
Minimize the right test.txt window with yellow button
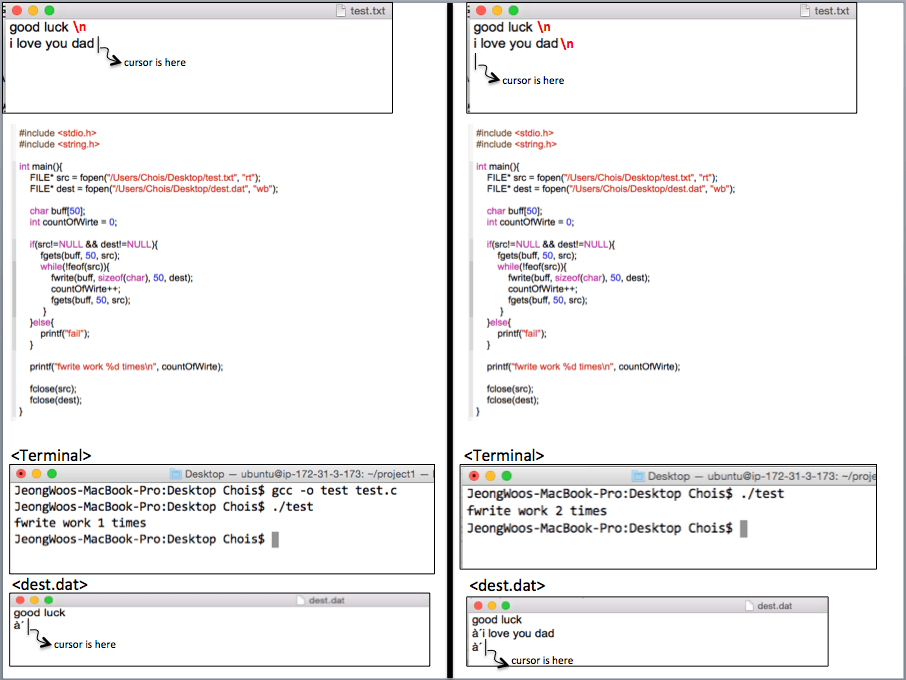[x=497, y=10]
